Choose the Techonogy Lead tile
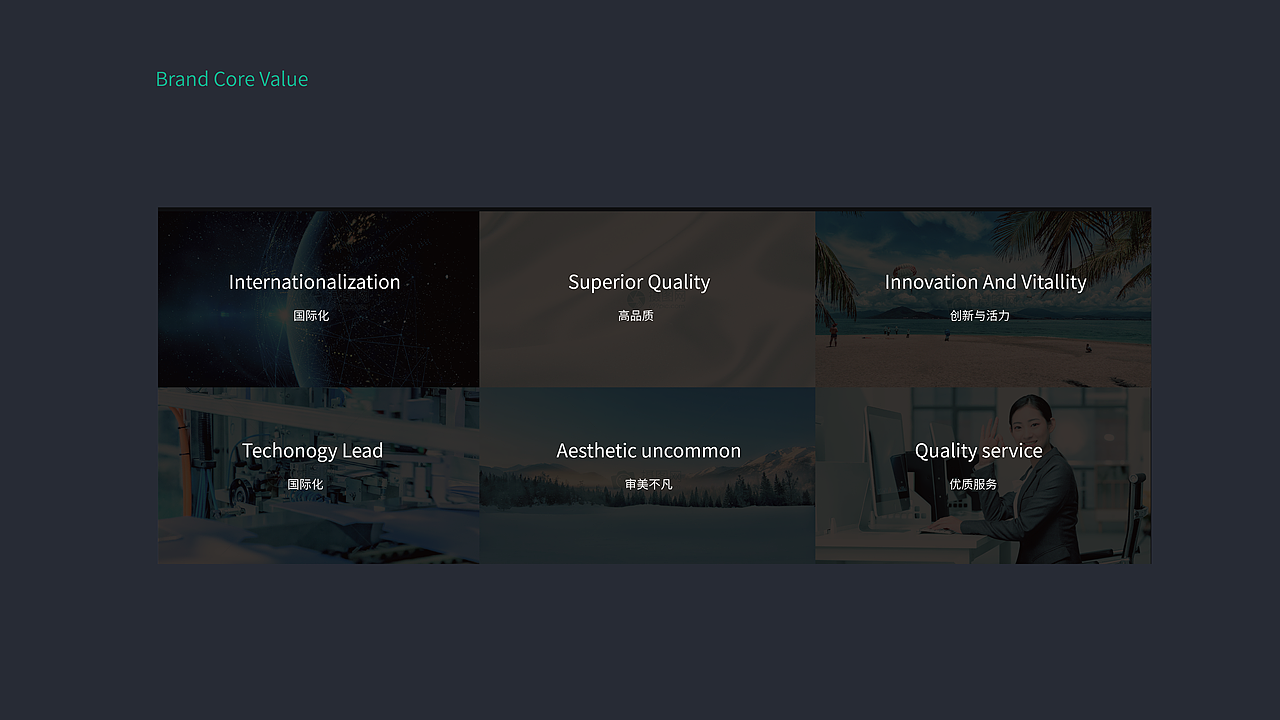The width and height of the screenshot is (1280, 720). tap(318, 475)
